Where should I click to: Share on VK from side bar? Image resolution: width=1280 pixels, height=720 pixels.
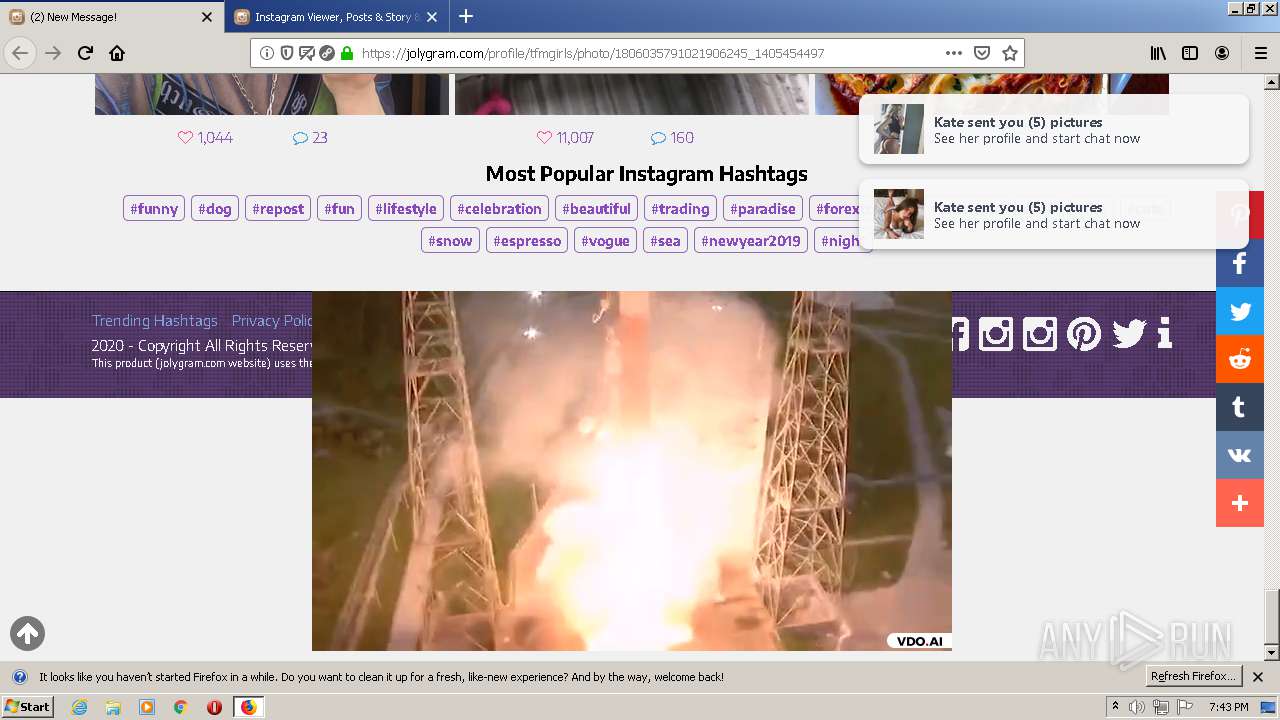point(1240,456)
